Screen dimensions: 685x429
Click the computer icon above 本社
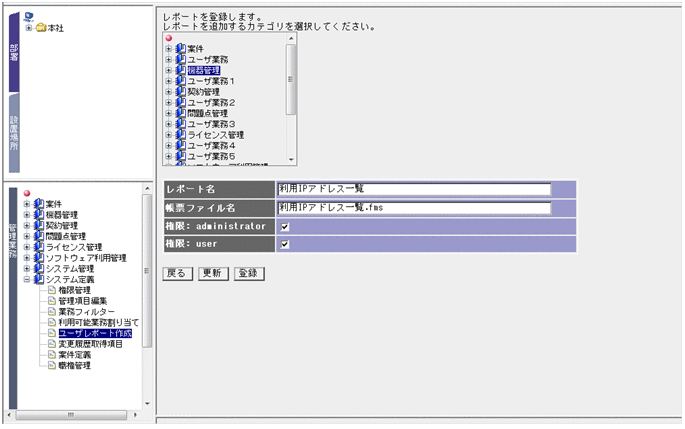[x=29, y=17]
